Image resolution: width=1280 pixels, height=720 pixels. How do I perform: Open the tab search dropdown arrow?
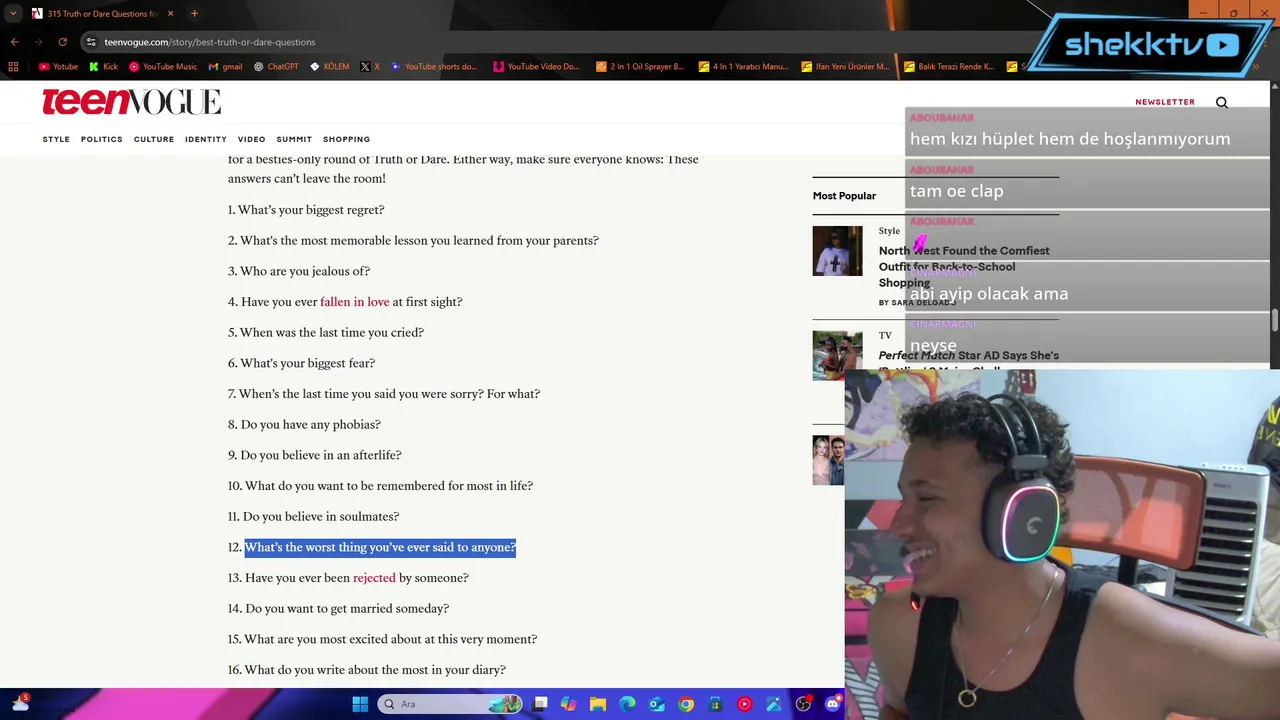pos(13,14)
